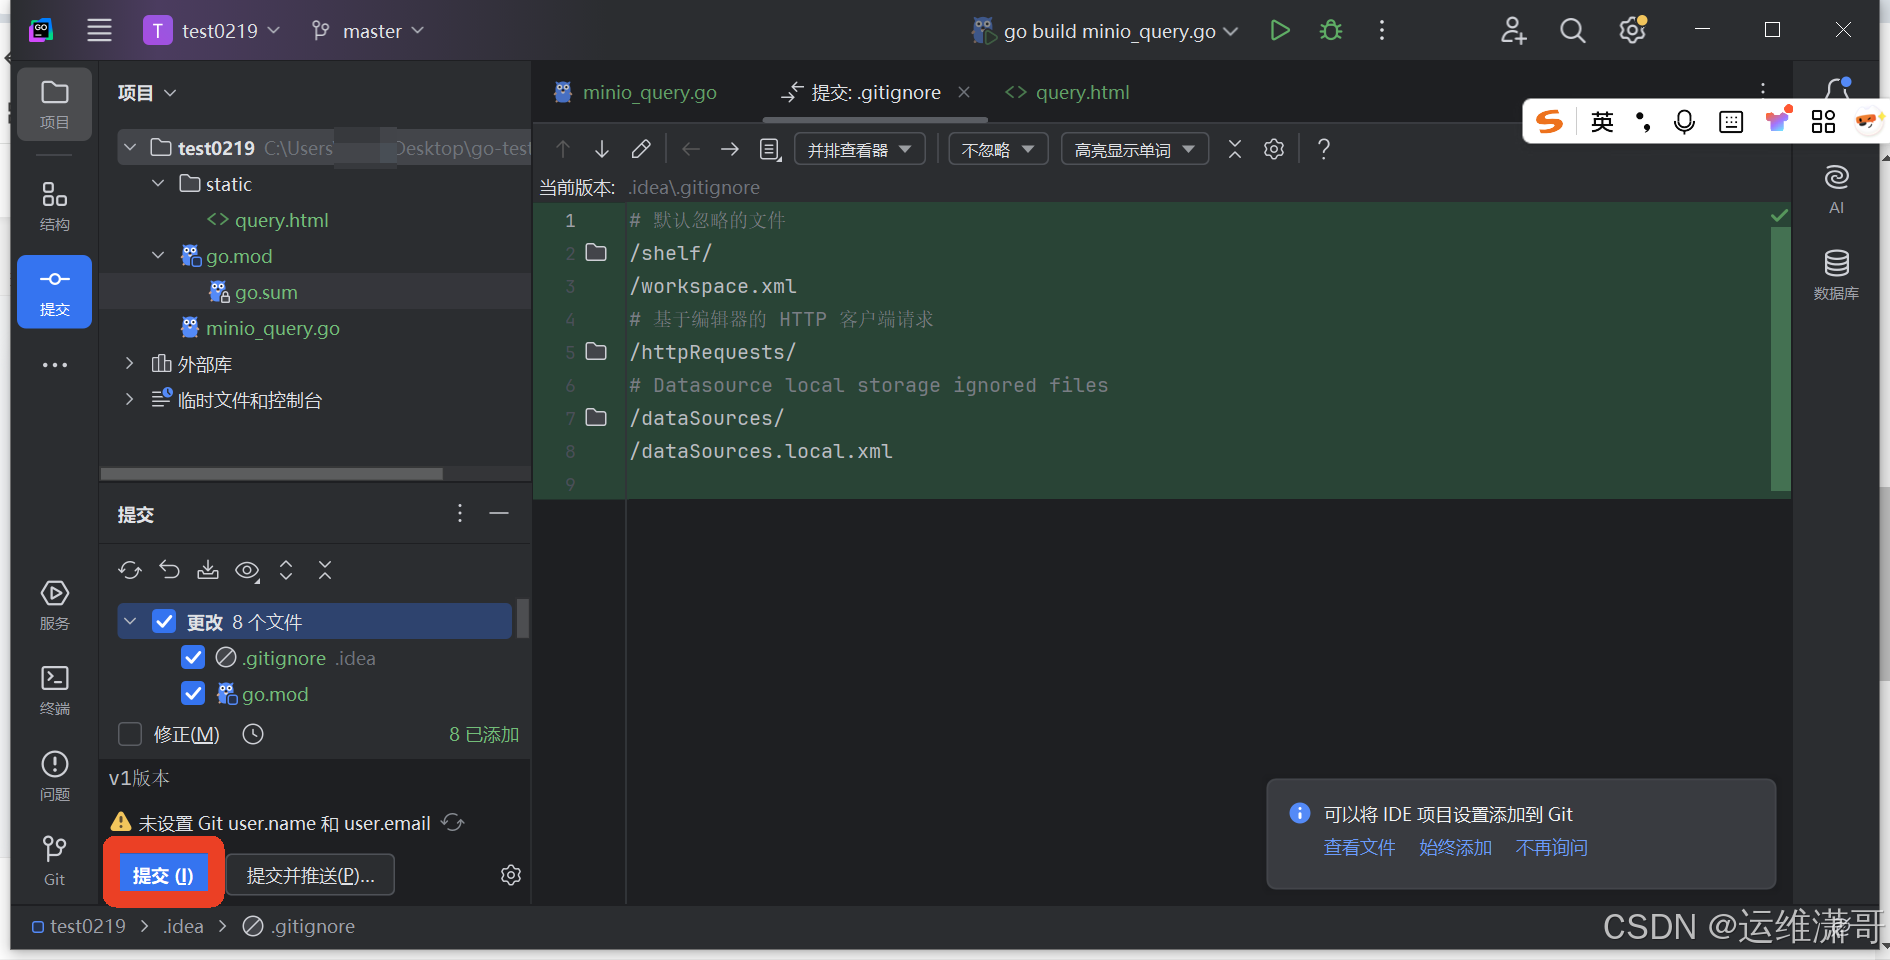Viewport: 1890px width, 960px height.
Task: Refresh changes in the commit panel
Action: click(130, 570)
